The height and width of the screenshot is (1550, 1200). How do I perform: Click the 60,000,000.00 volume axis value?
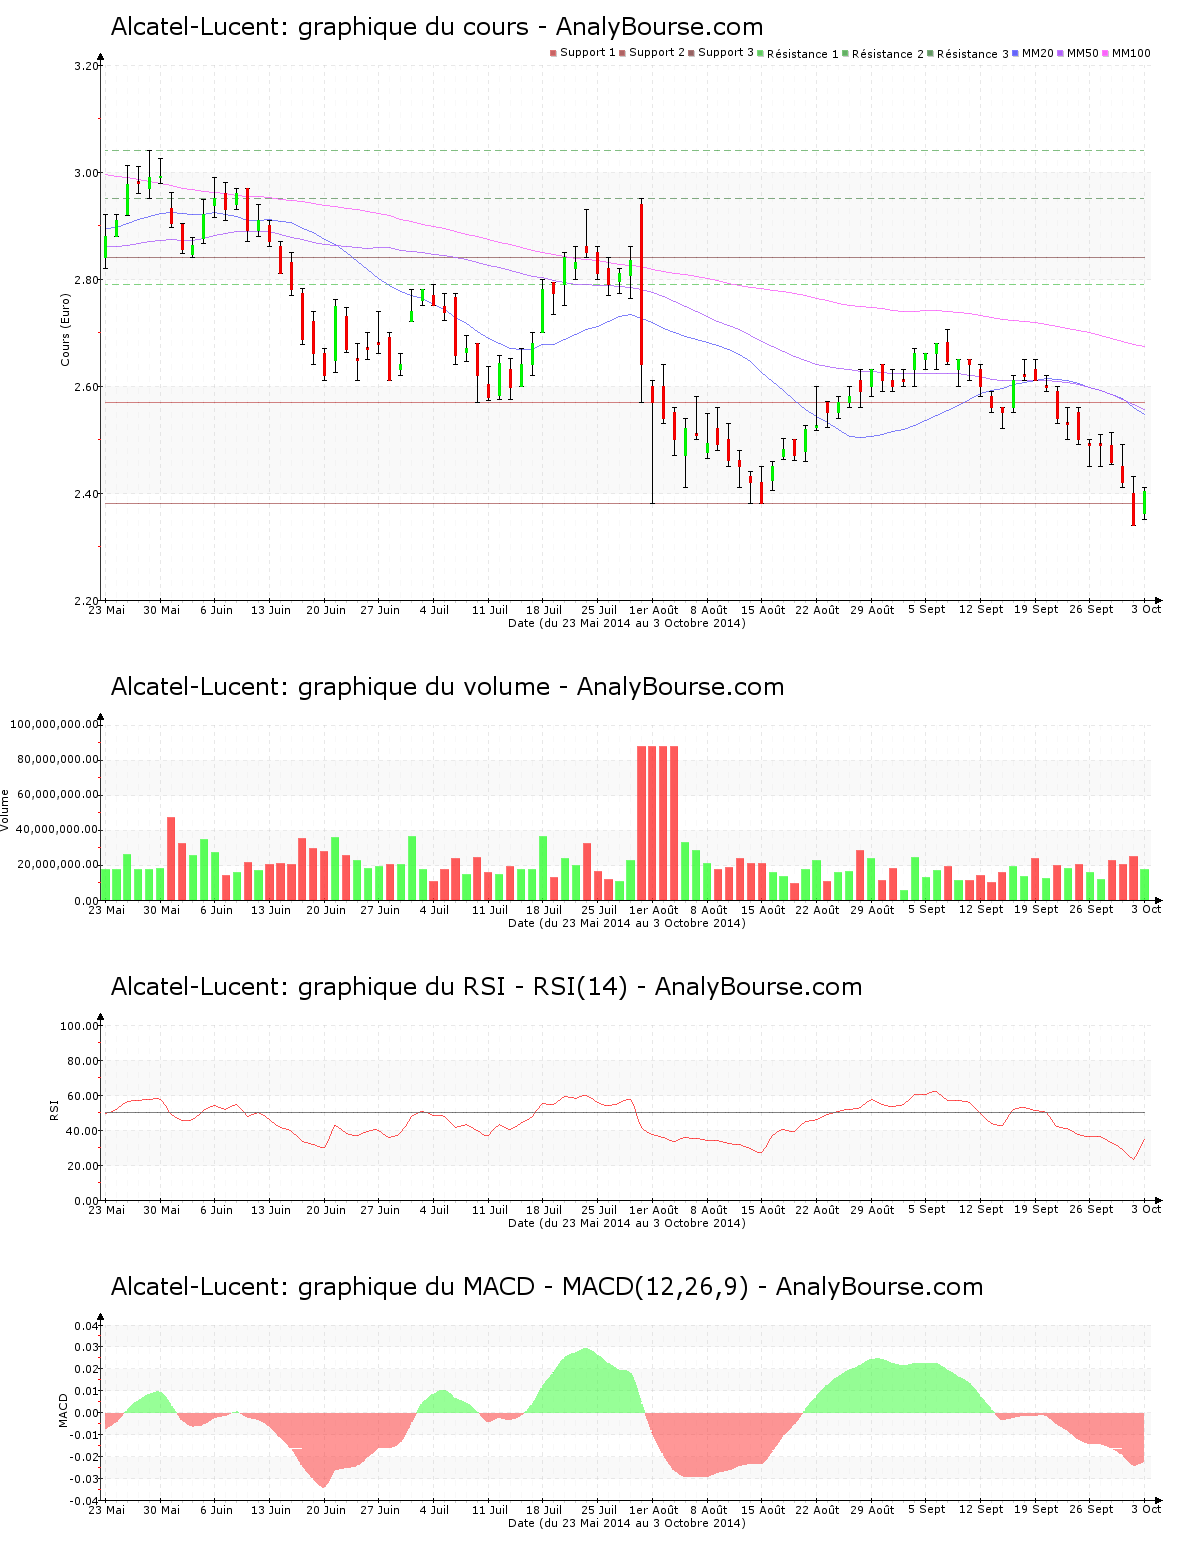[x=58, y=794]
